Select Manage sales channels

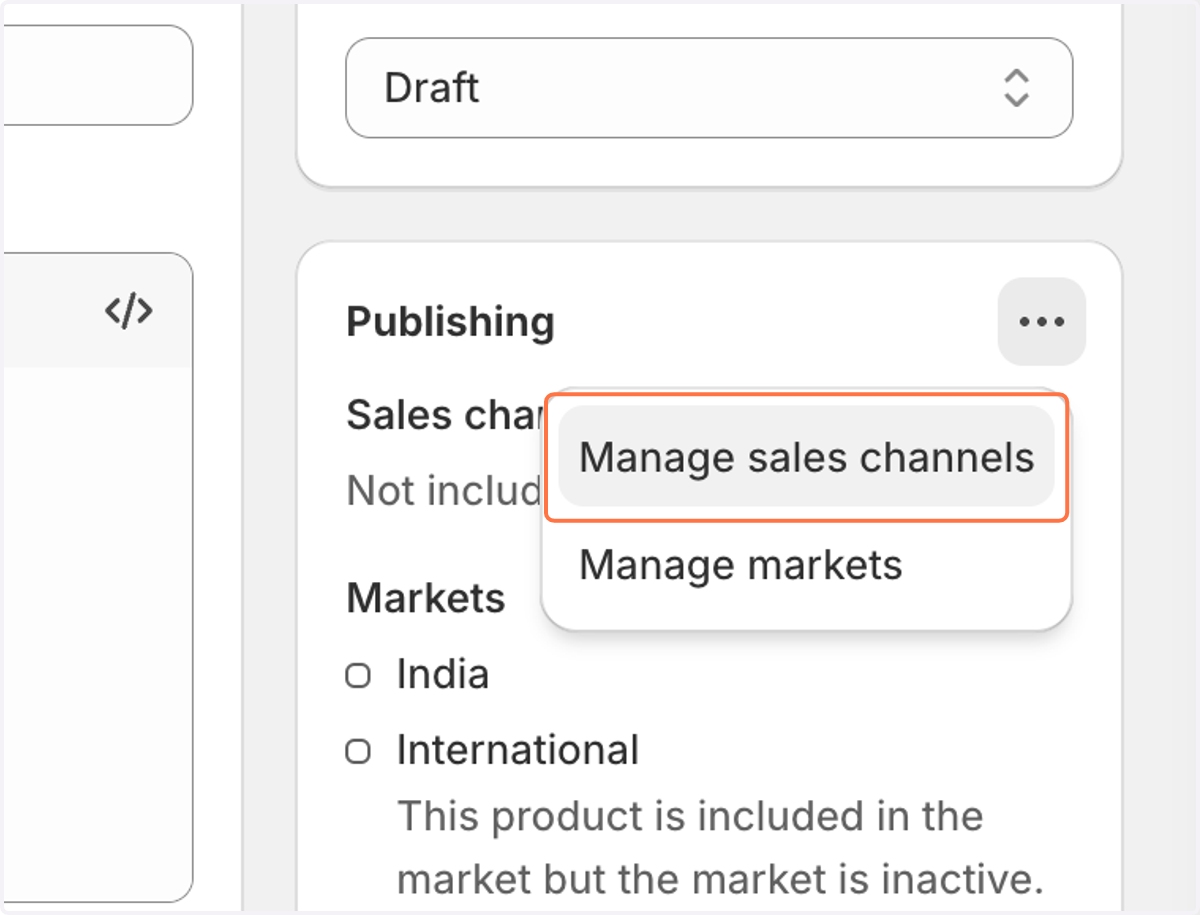806,457
